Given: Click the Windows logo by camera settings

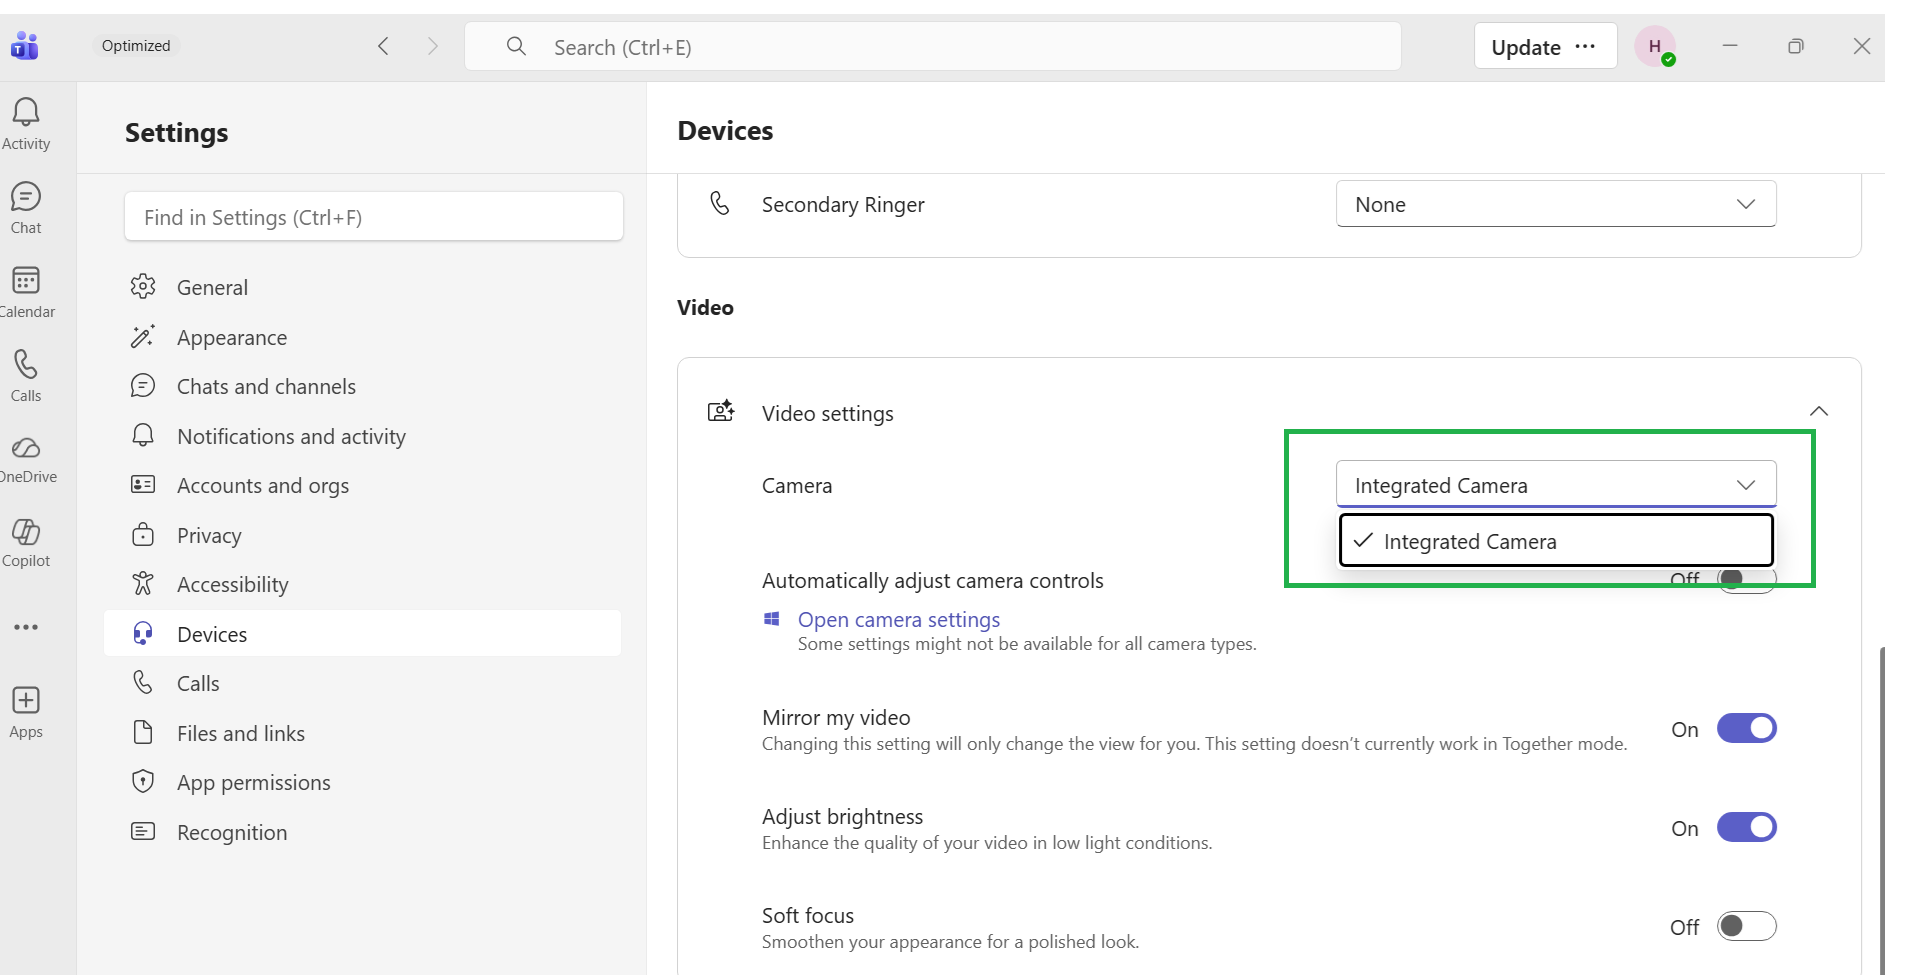Looking at the screenshot, I should [x=772, y=619].
